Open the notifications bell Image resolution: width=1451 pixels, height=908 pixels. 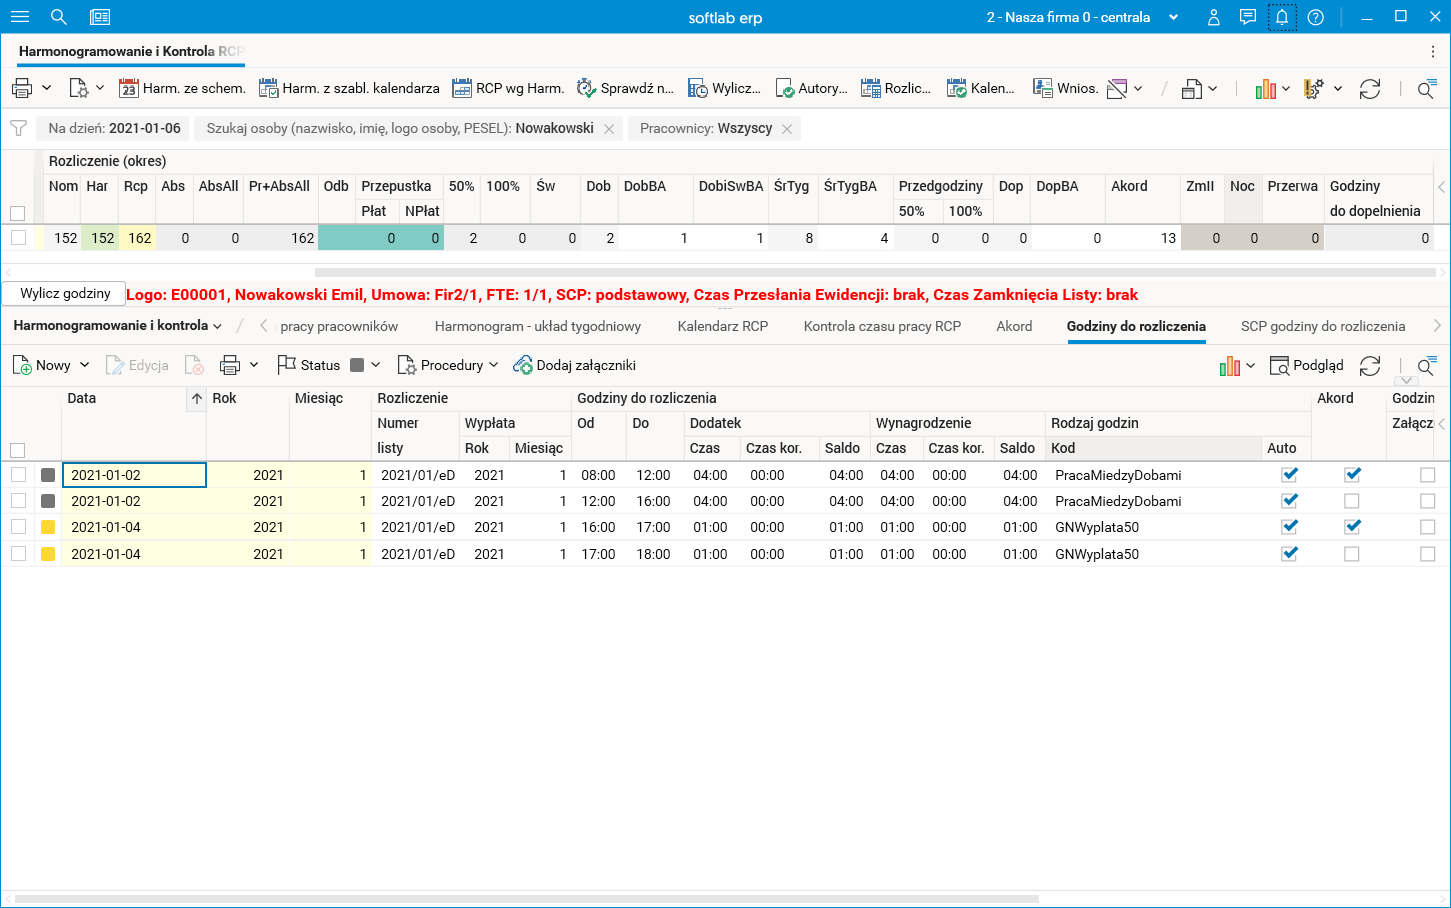[1281, 17]
